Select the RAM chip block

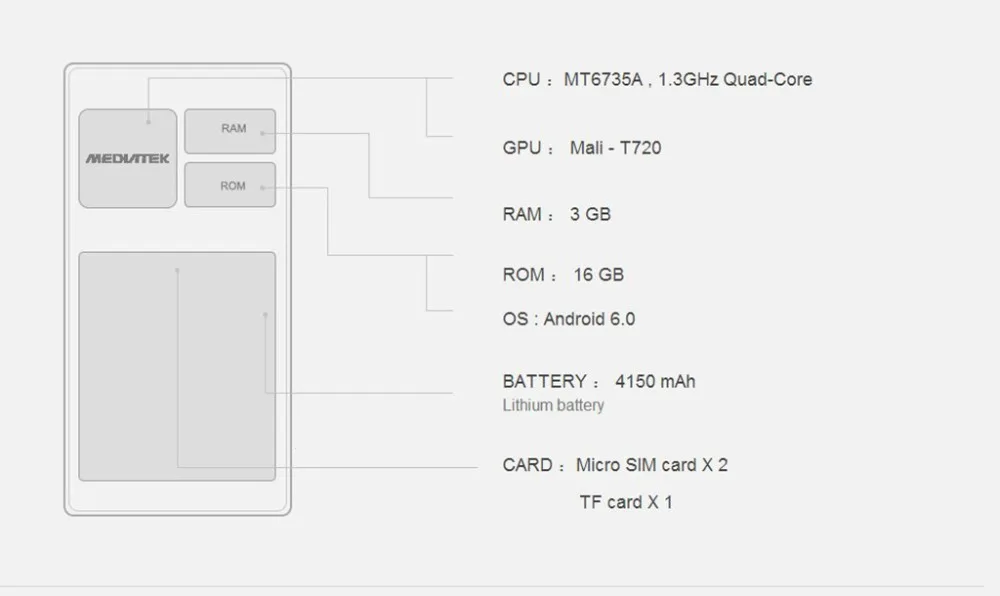tap(230, 131)
